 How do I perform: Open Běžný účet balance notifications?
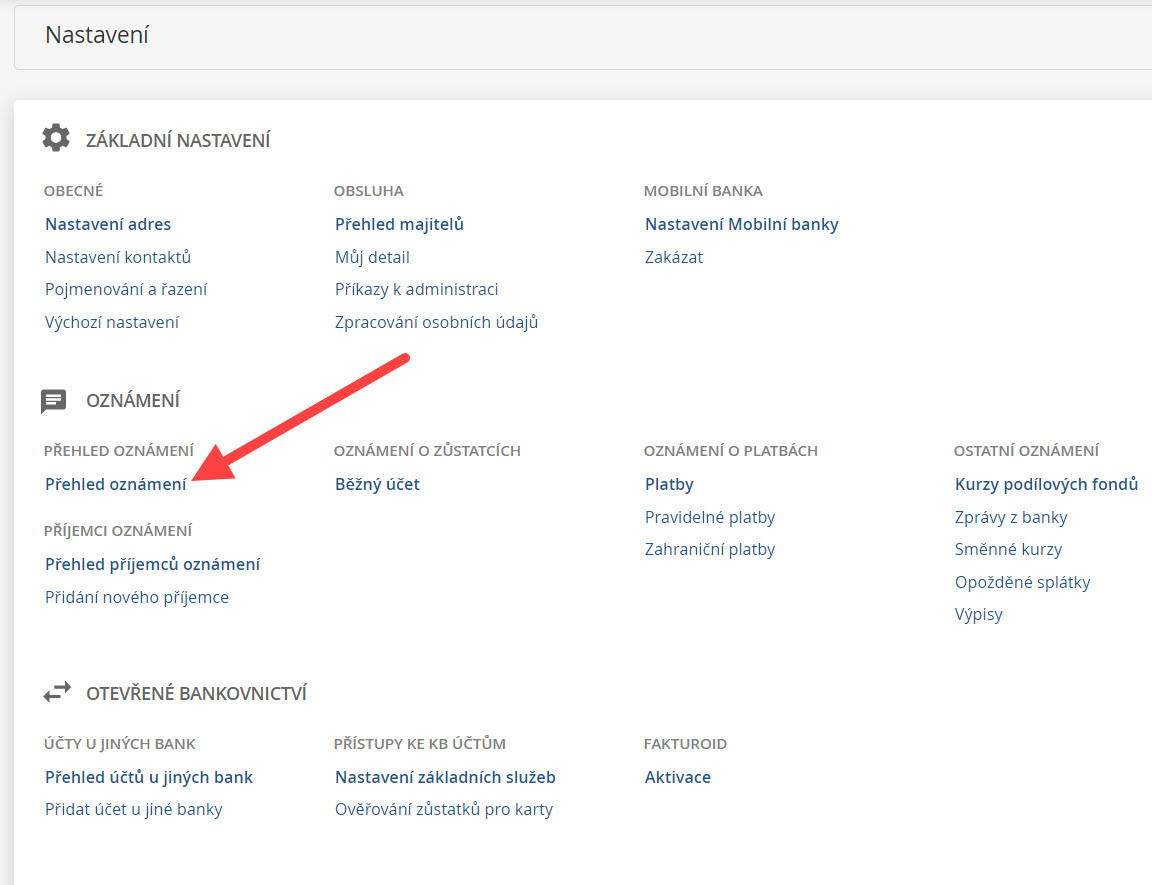click(377, 484)
